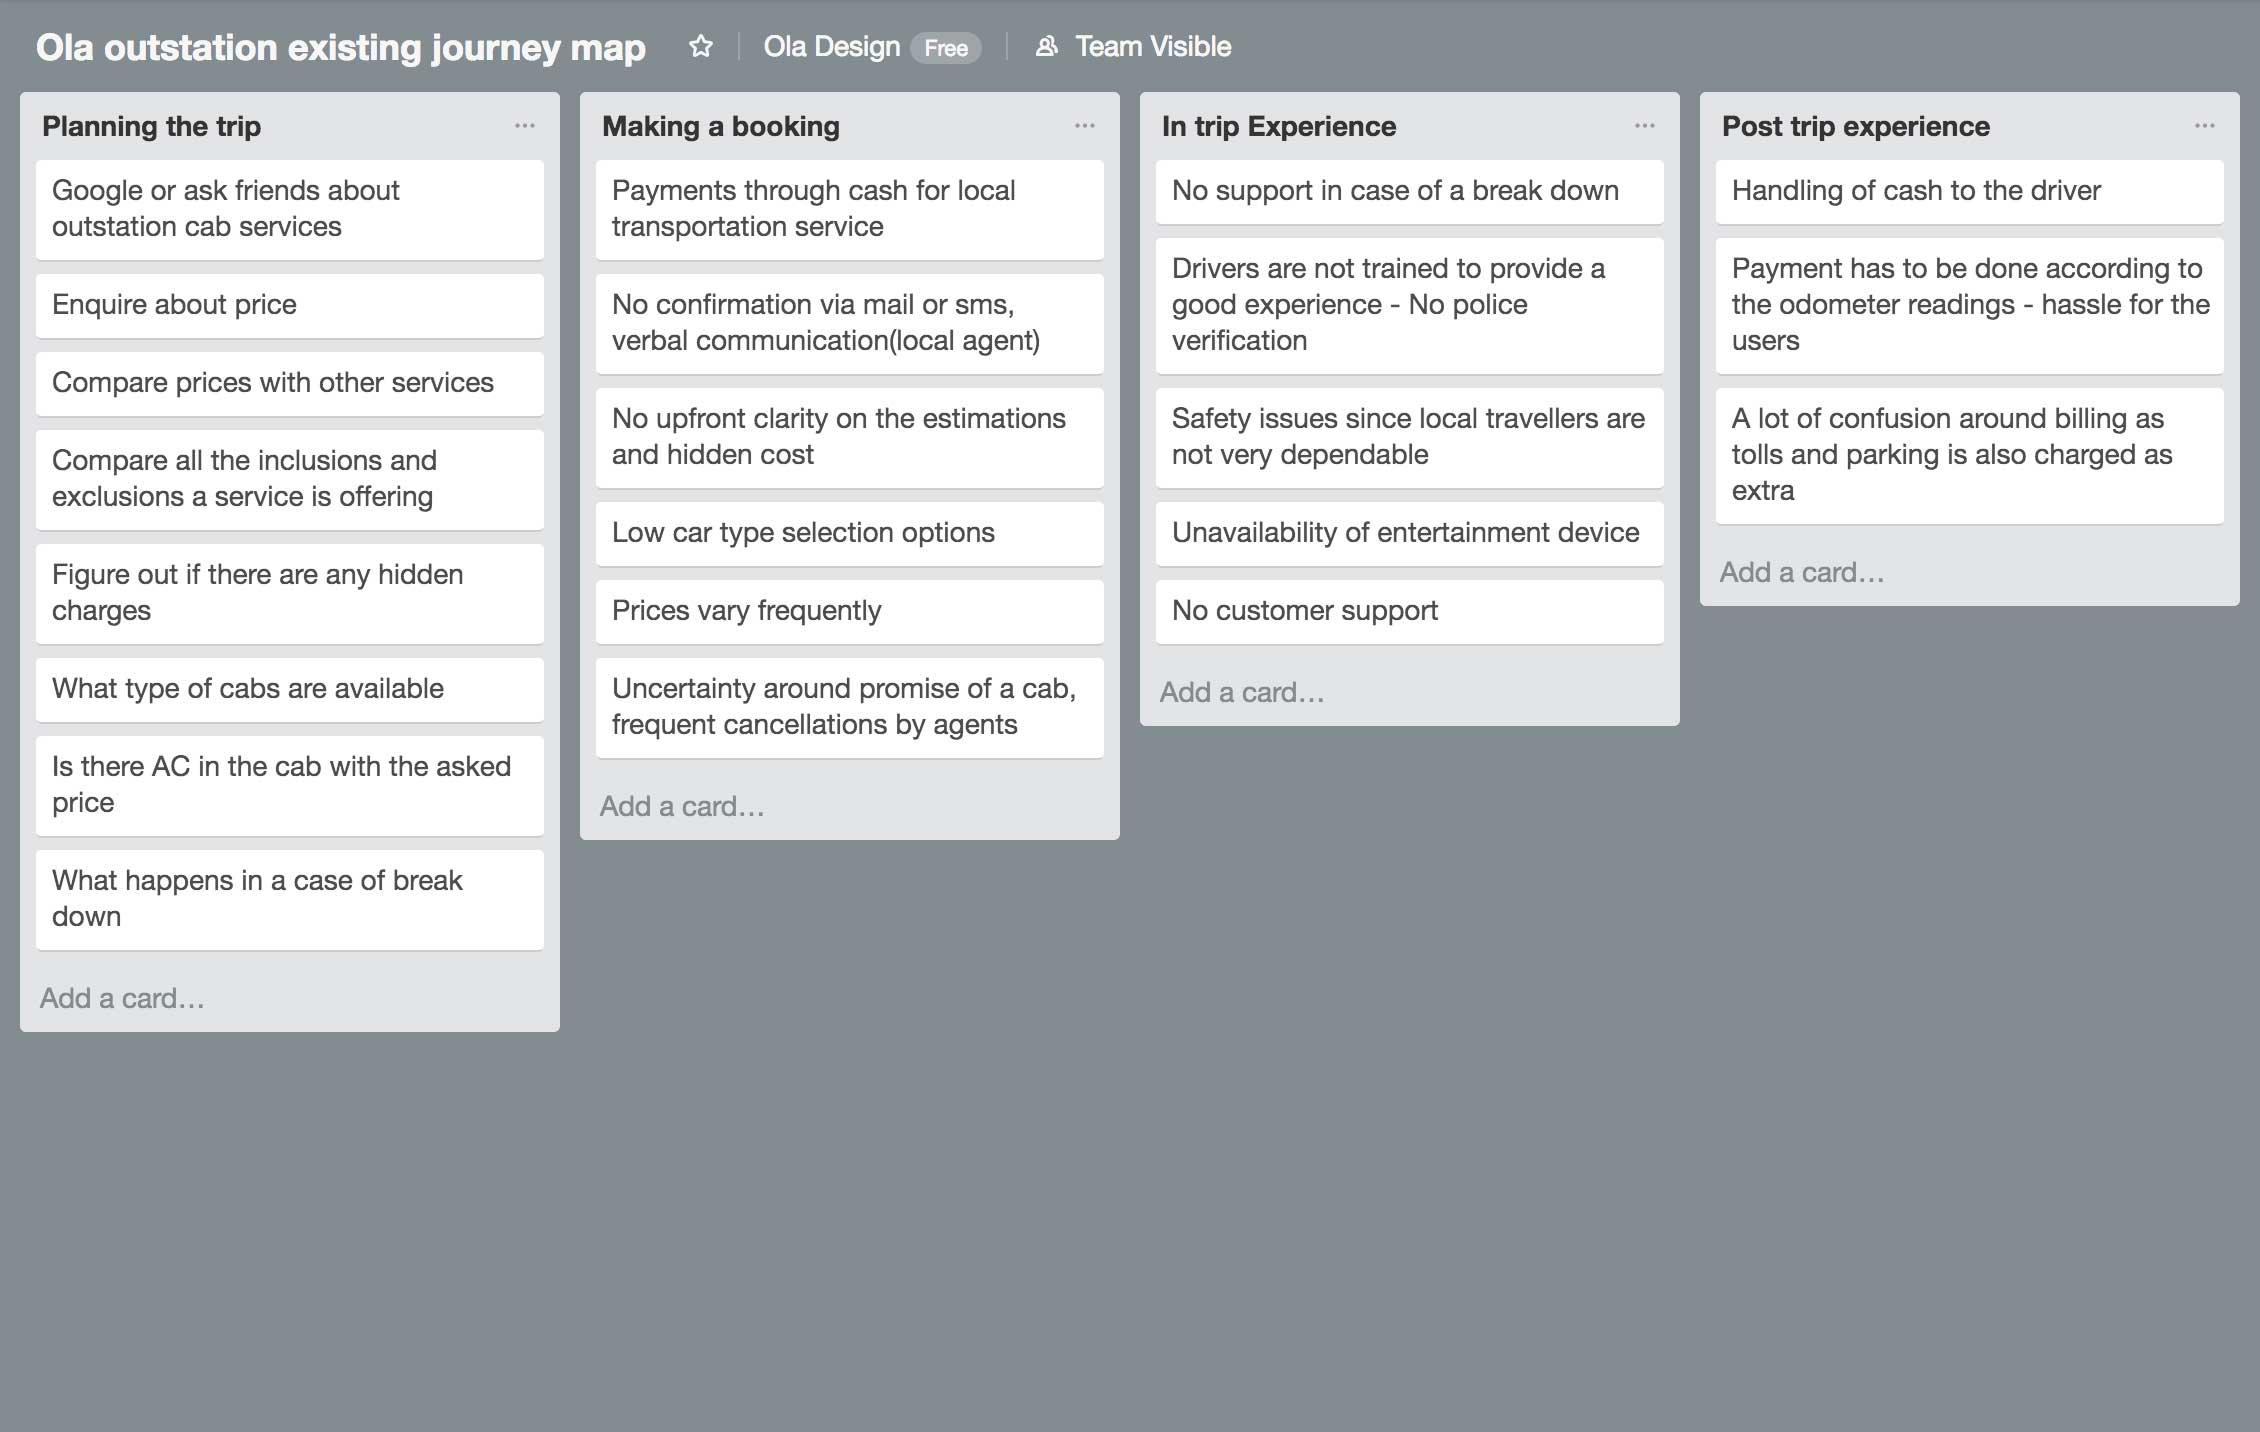Add a card to Making a booking
This screenshot has width=2260, height=1432.
(x=849, y=806)
